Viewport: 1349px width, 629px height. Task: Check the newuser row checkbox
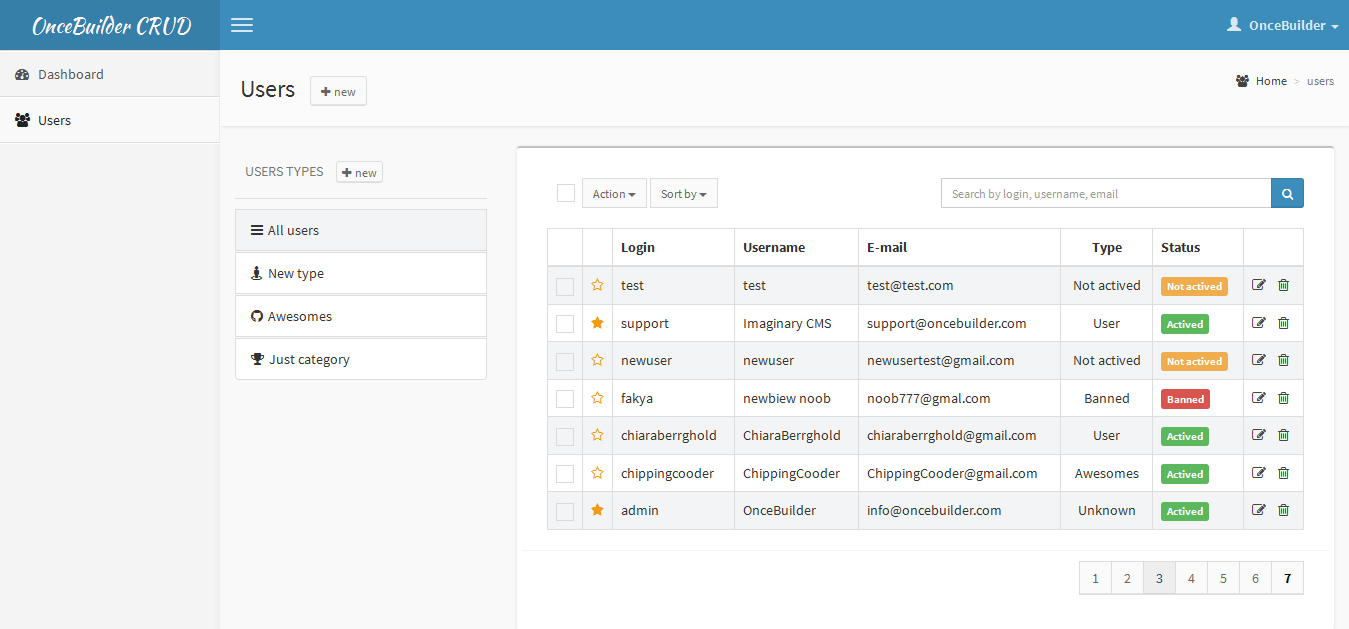tap(565, 361)
